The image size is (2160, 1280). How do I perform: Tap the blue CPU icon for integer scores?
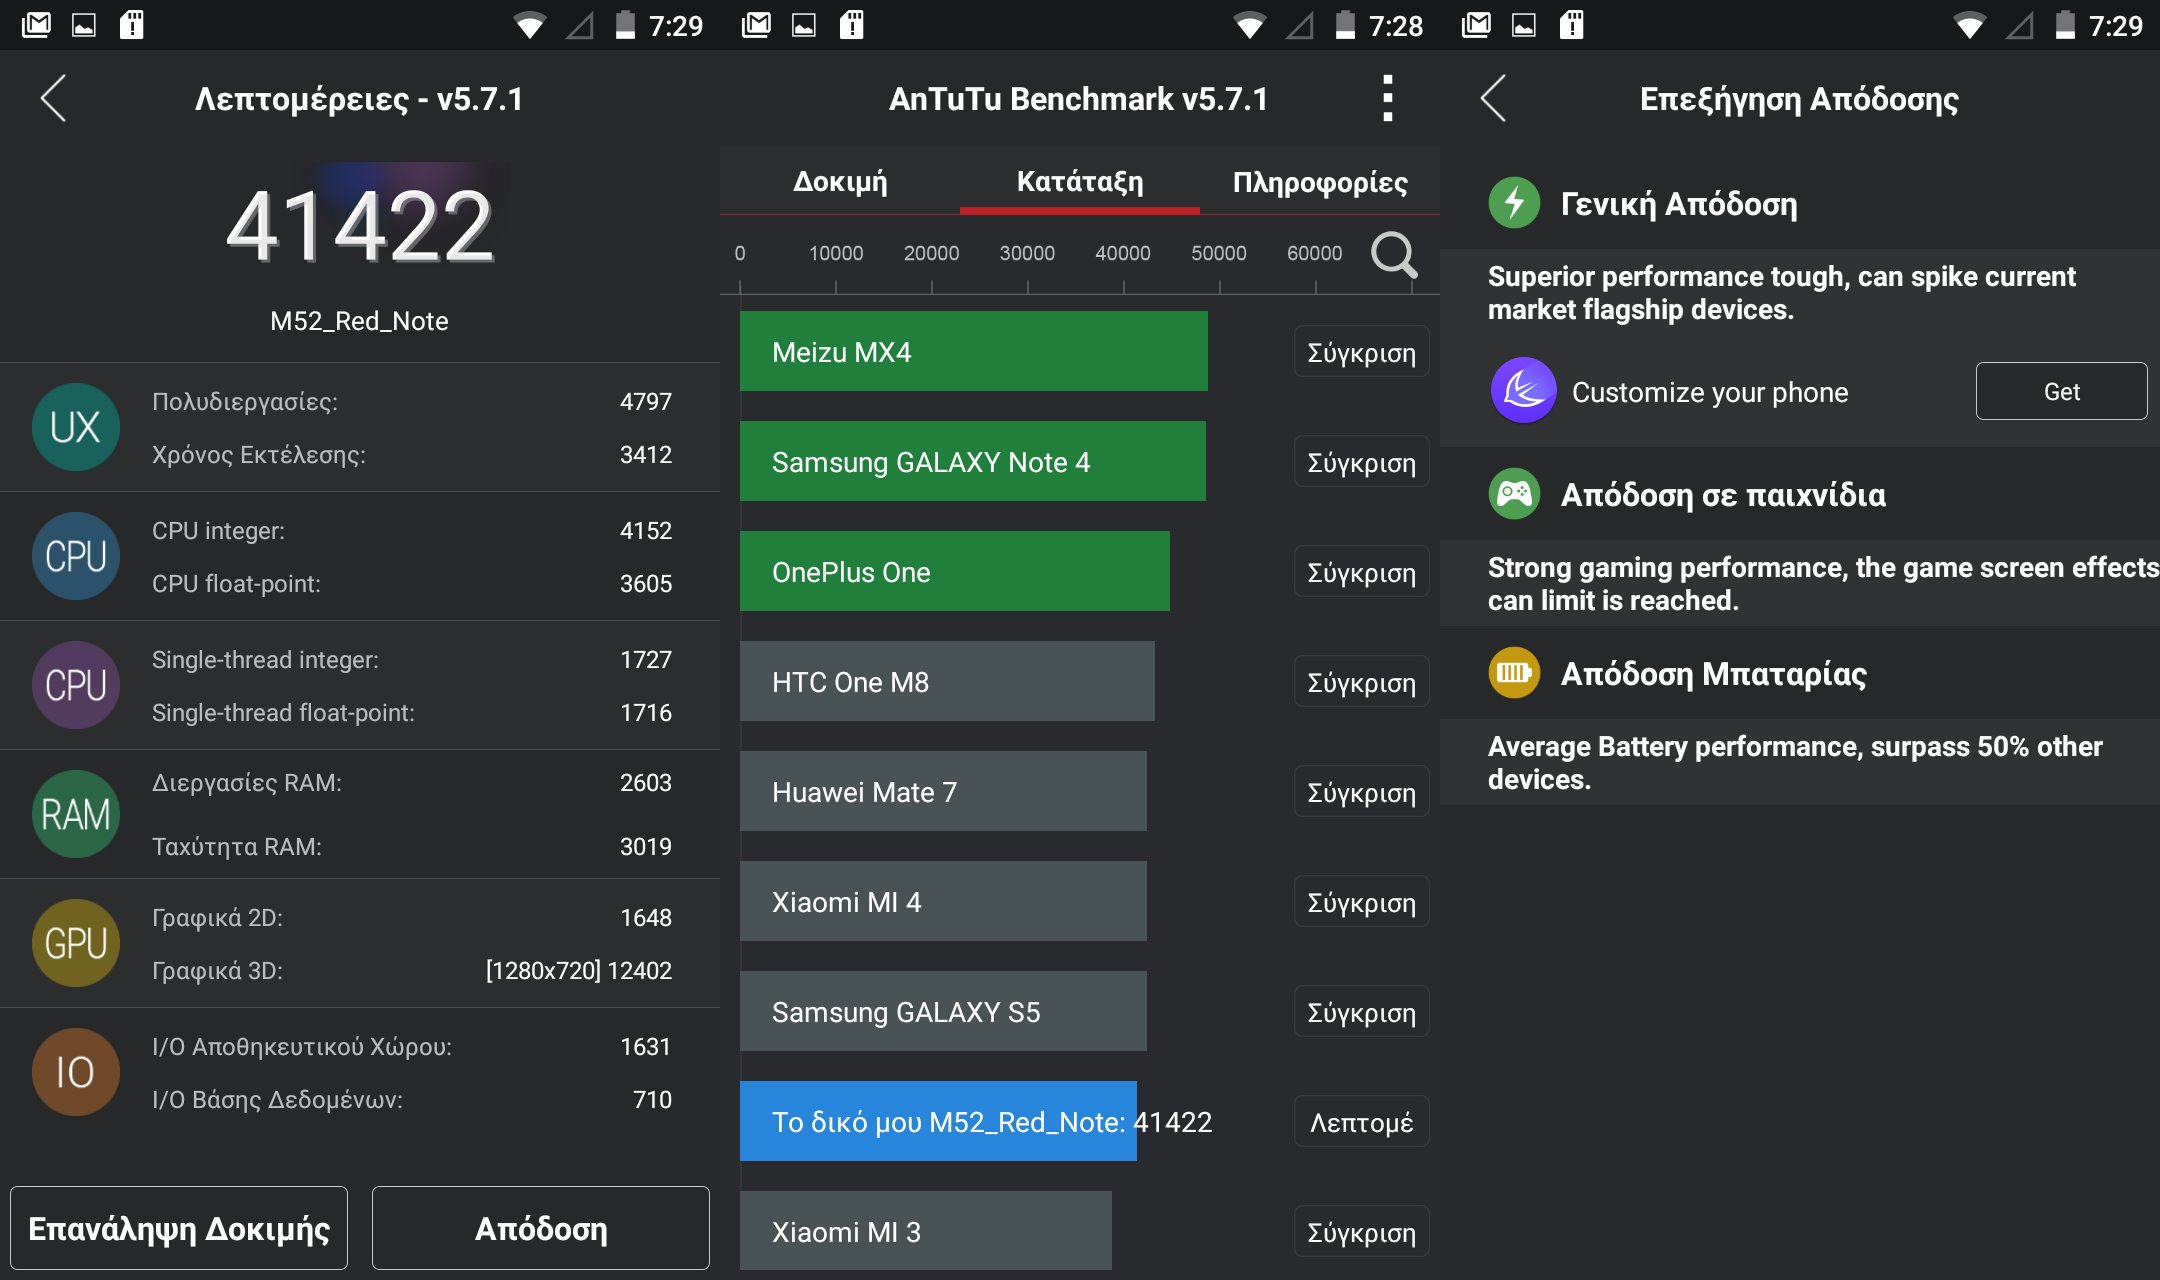pyautogui.click(x=76, y=556)
